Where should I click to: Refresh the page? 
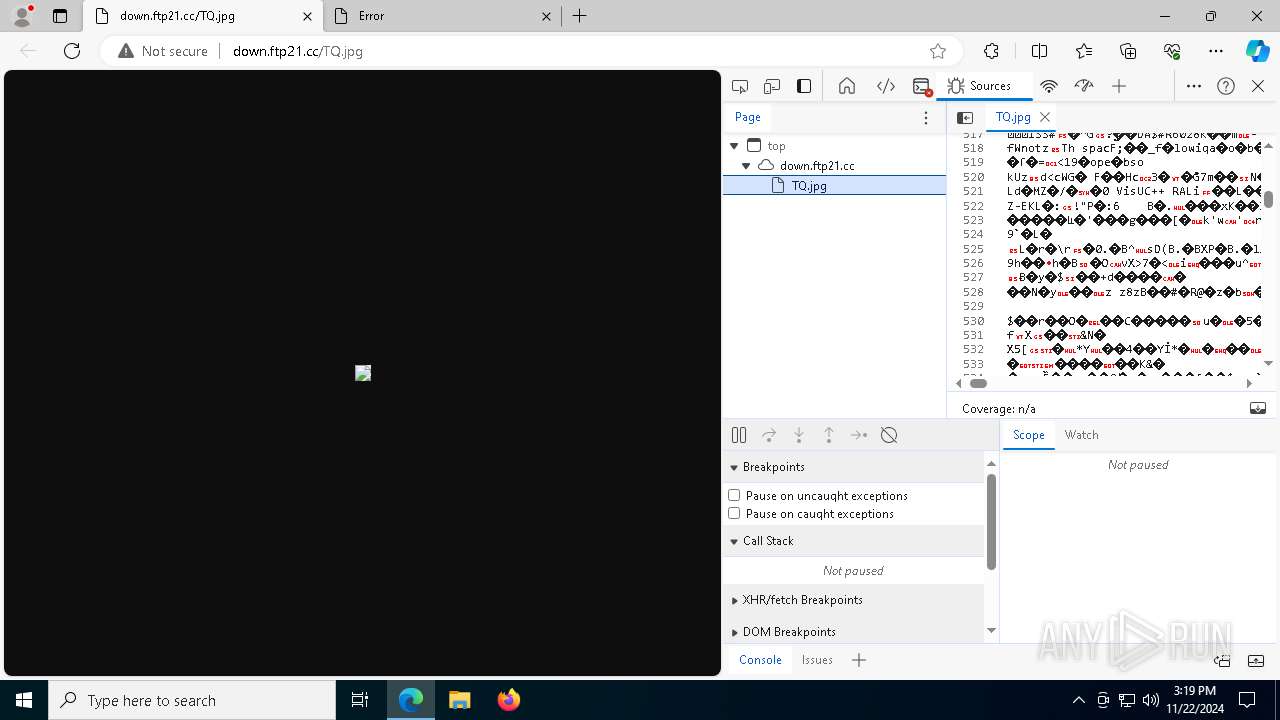coord(72,51)
